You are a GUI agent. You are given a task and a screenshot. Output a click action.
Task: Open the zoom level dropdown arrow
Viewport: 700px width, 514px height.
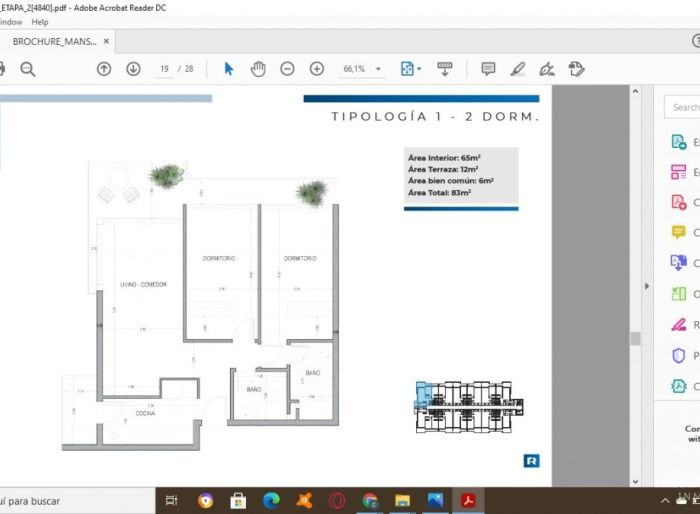point(378,69)
